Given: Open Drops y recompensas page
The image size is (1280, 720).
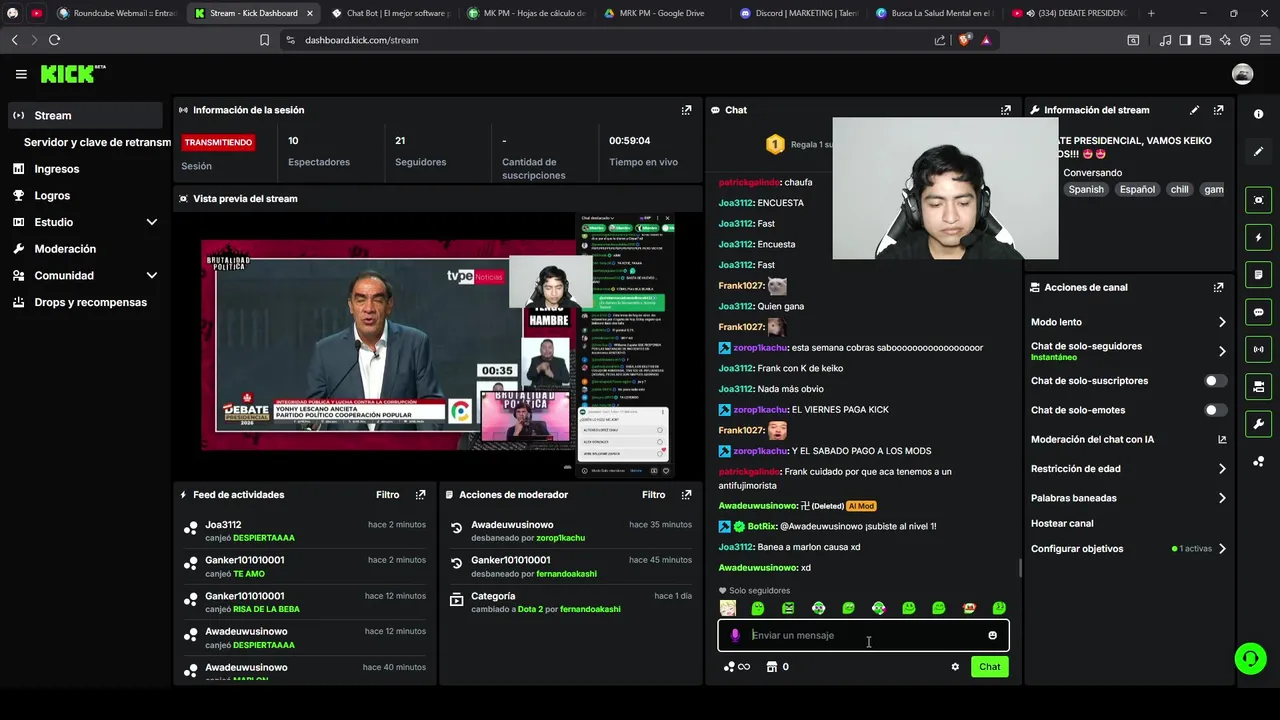Looking at the screenshot, I should coord(84,302).
